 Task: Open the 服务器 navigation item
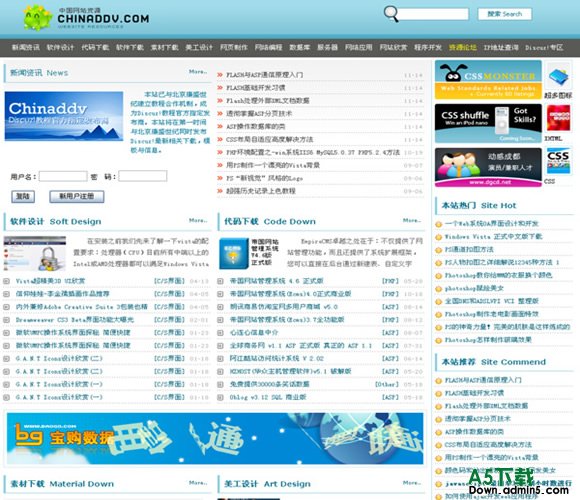[x=327, y=47]
